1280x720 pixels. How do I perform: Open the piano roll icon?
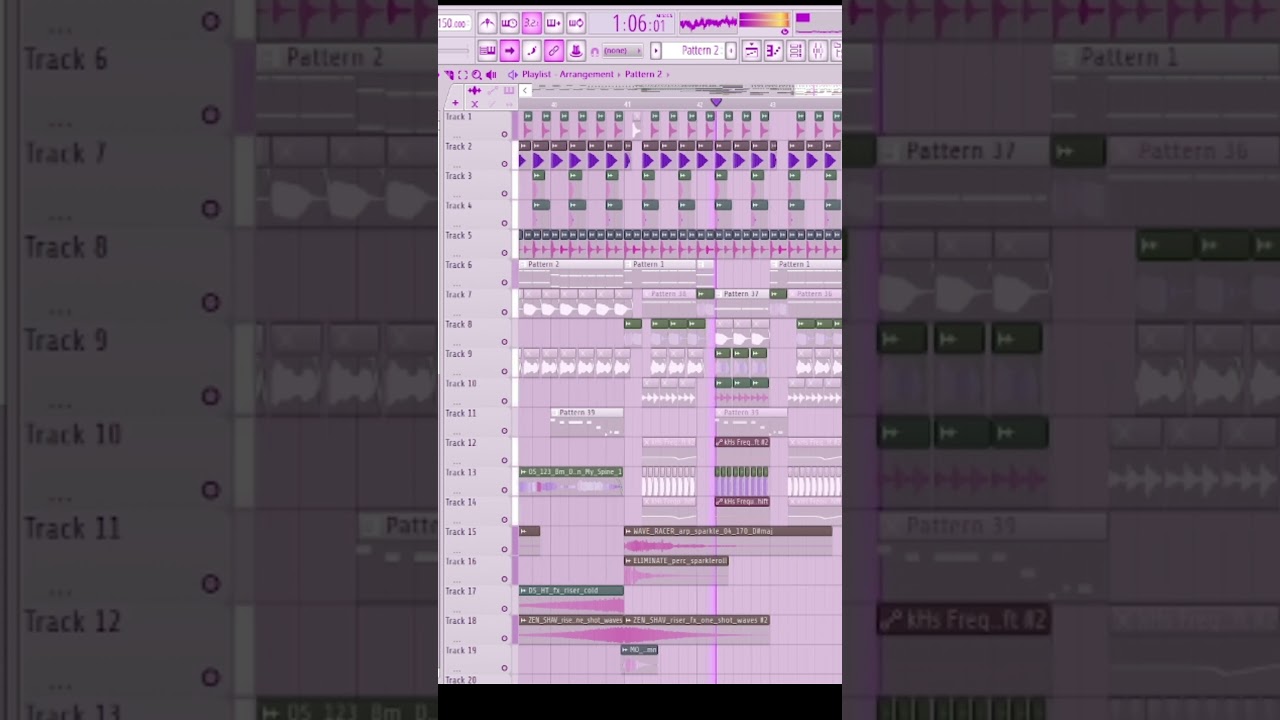tap(773, 51)
